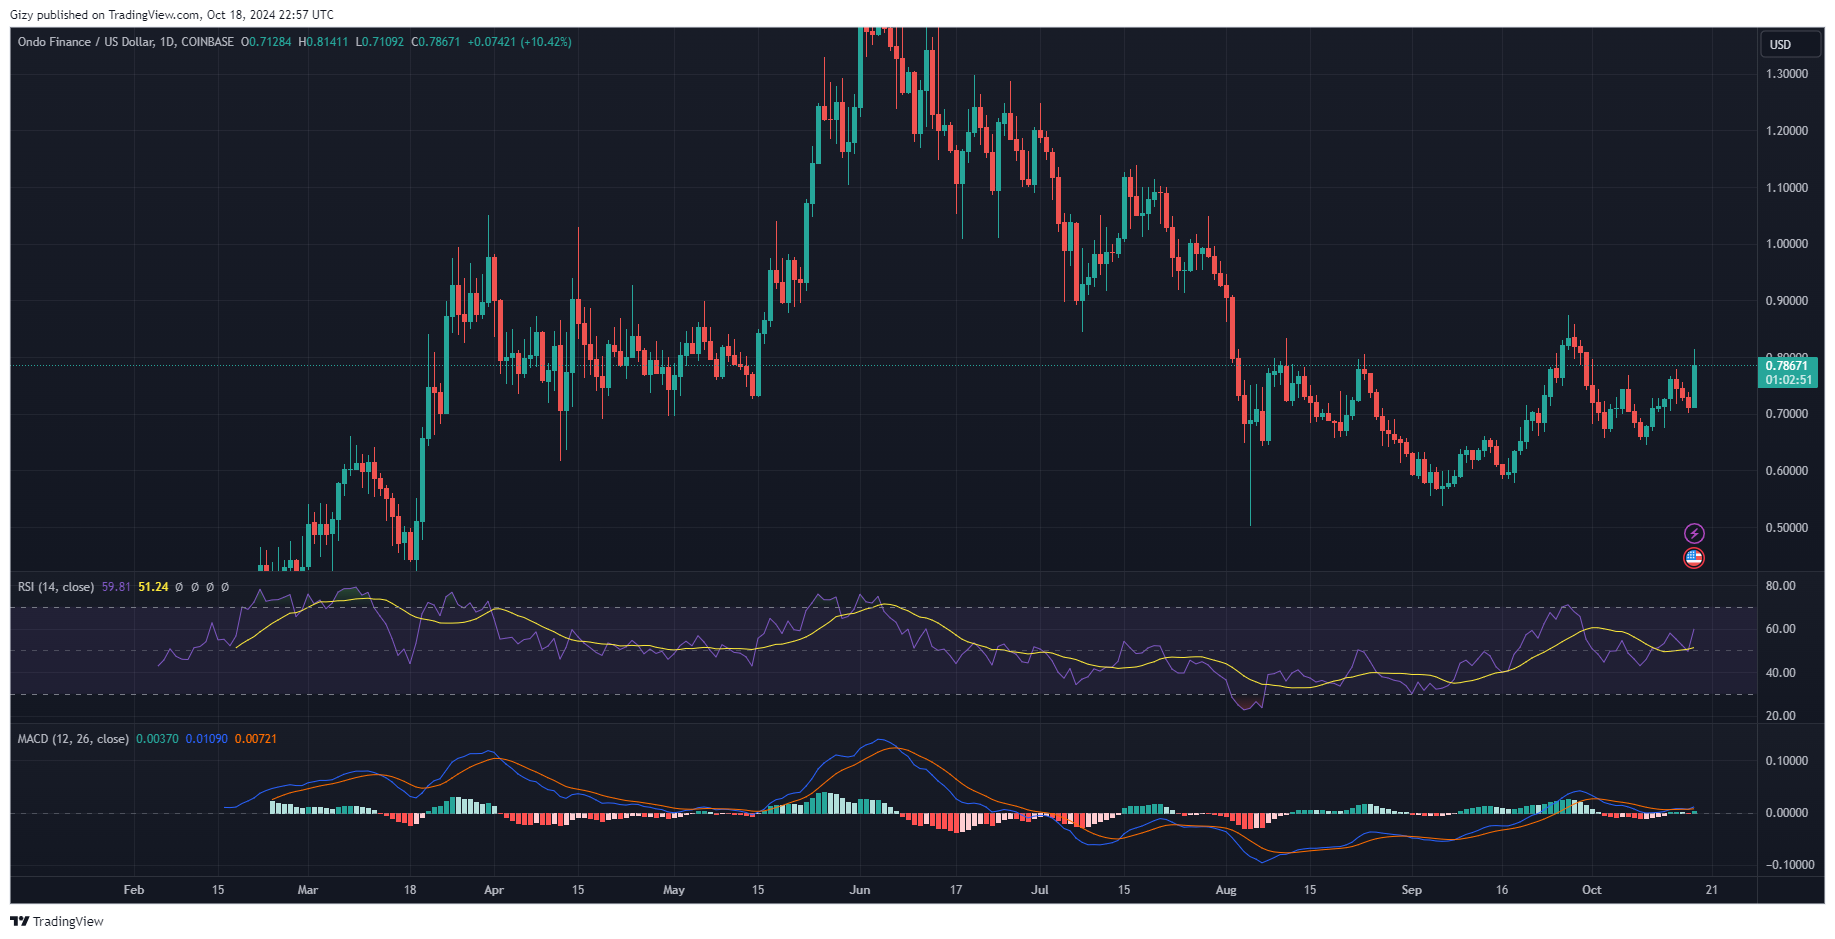Open the USD currency selector
Screen dimensions: 1835x939
tap(1790, 44)
